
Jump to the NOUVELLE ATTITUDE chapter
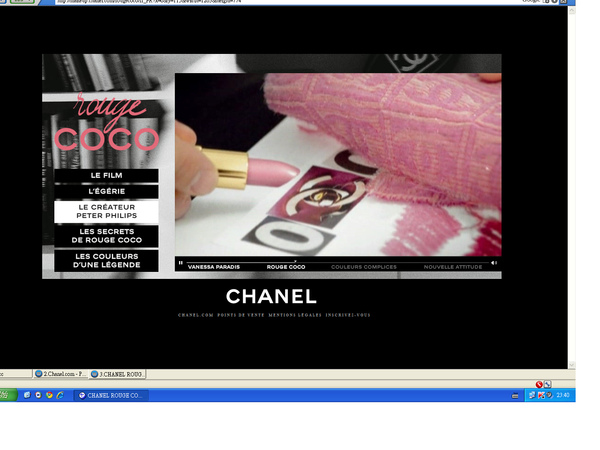click(x=453, y=267)
